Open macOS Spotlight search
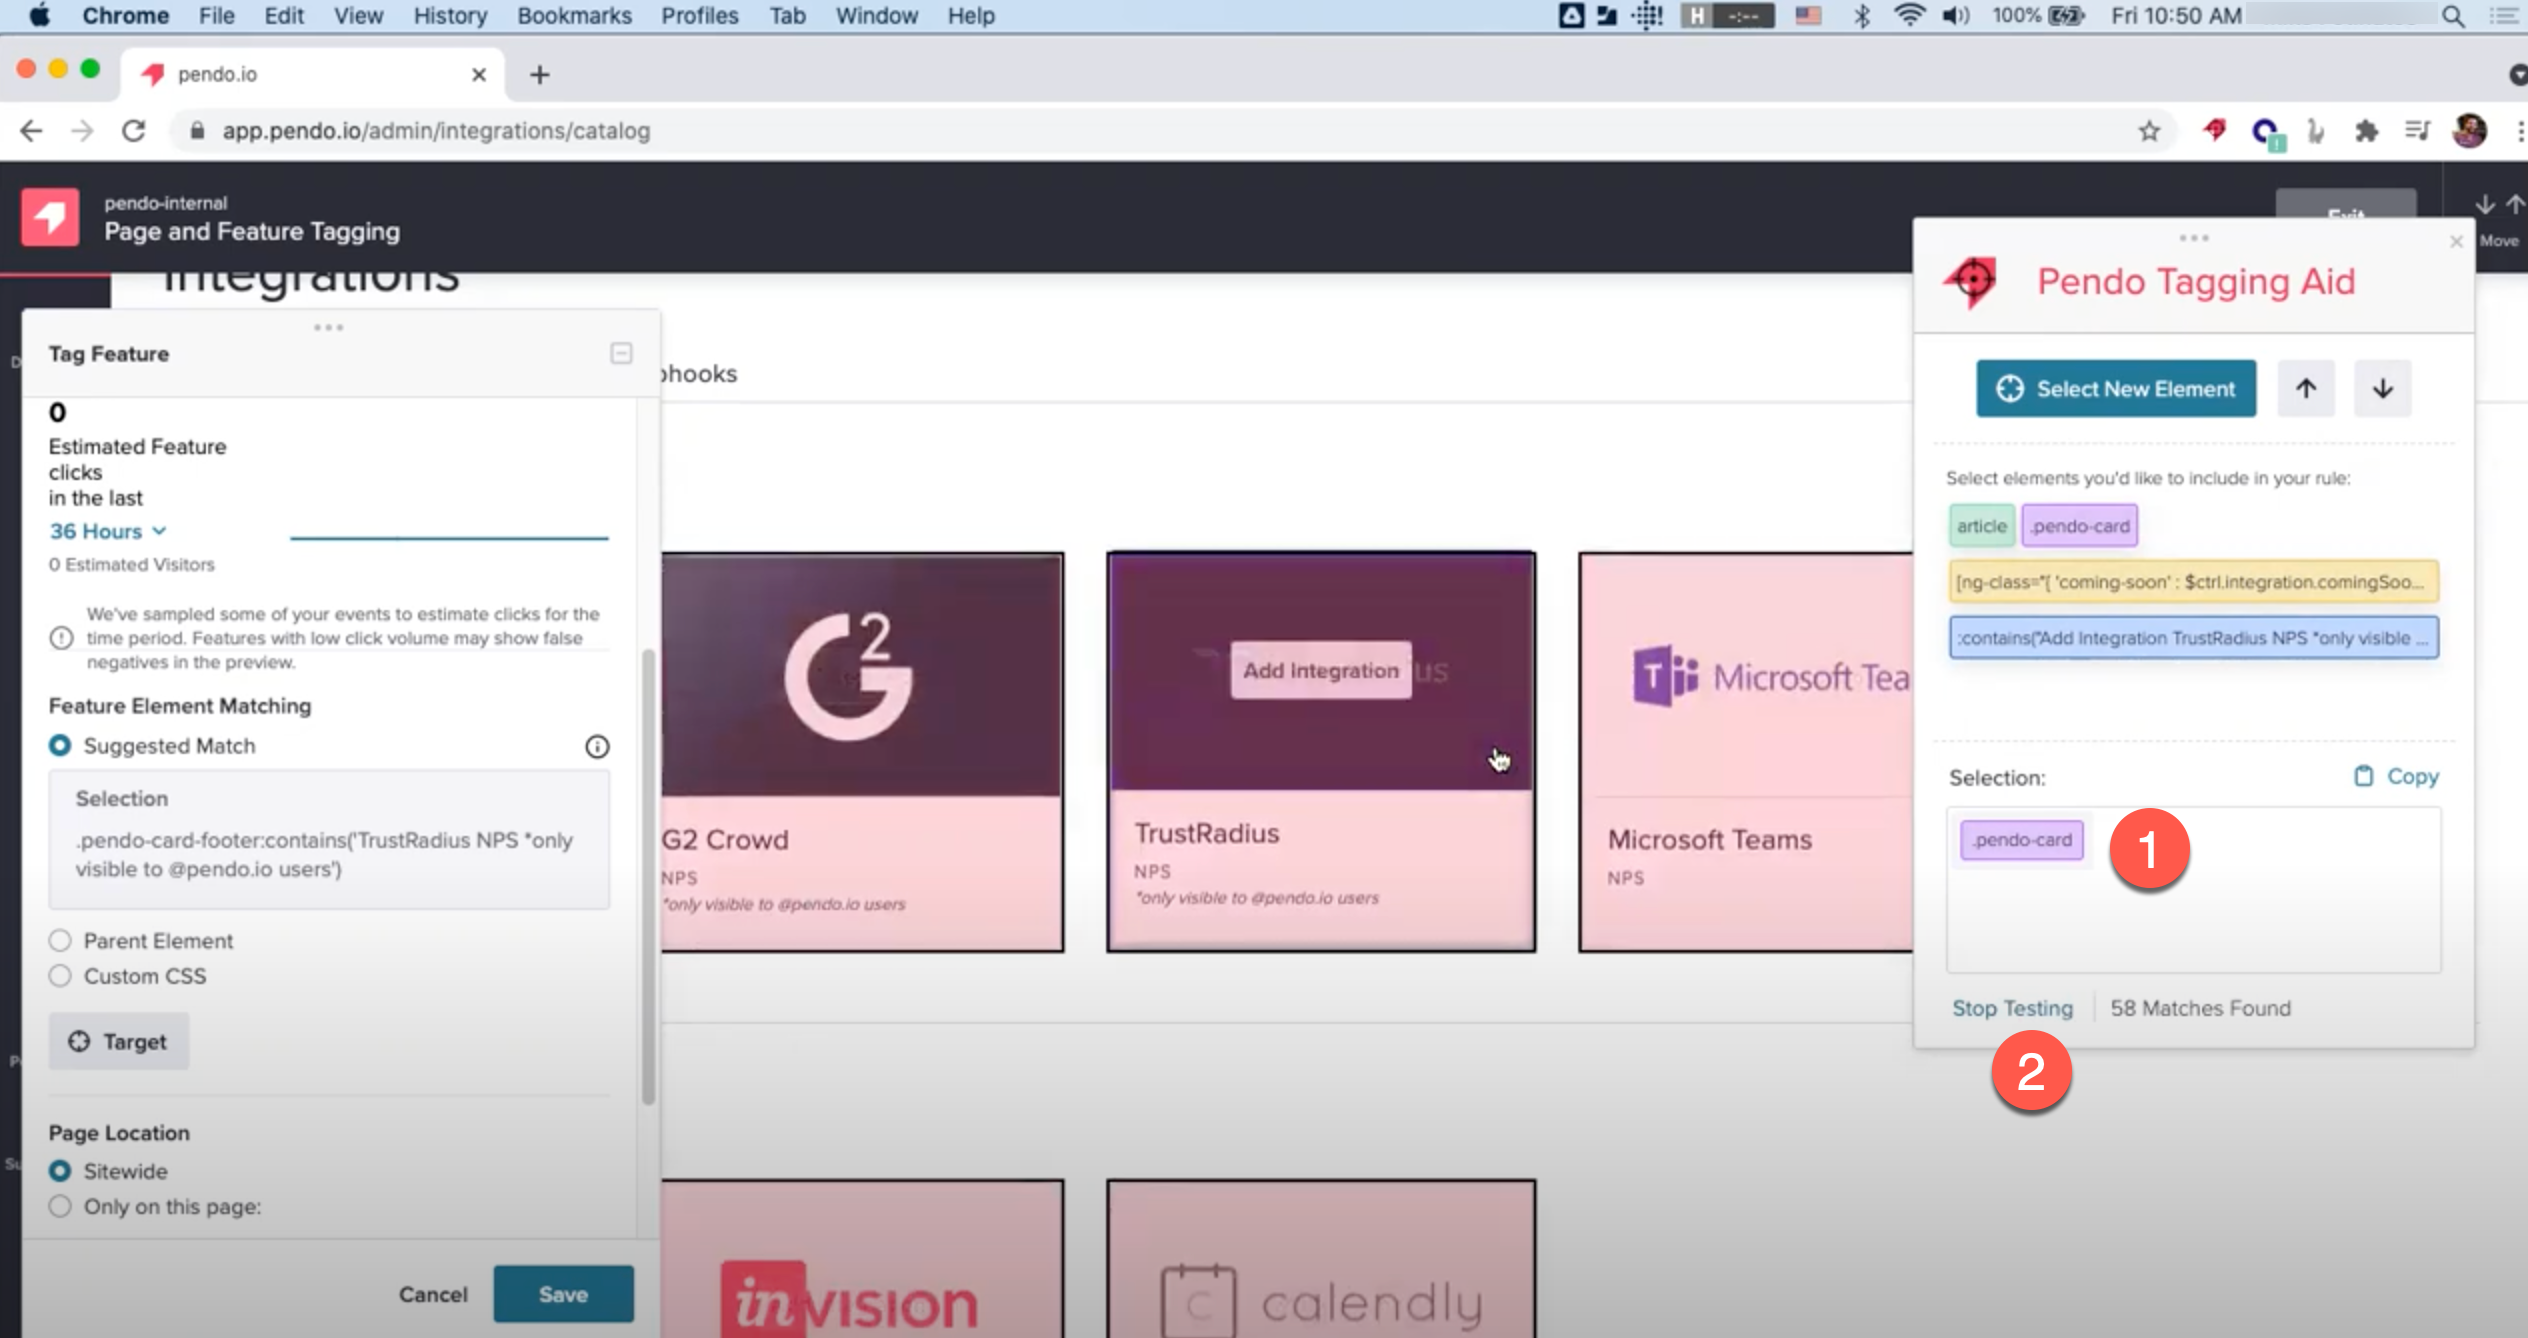Viewport: 2528px width, 1338px height. (x=2452, y=16)
